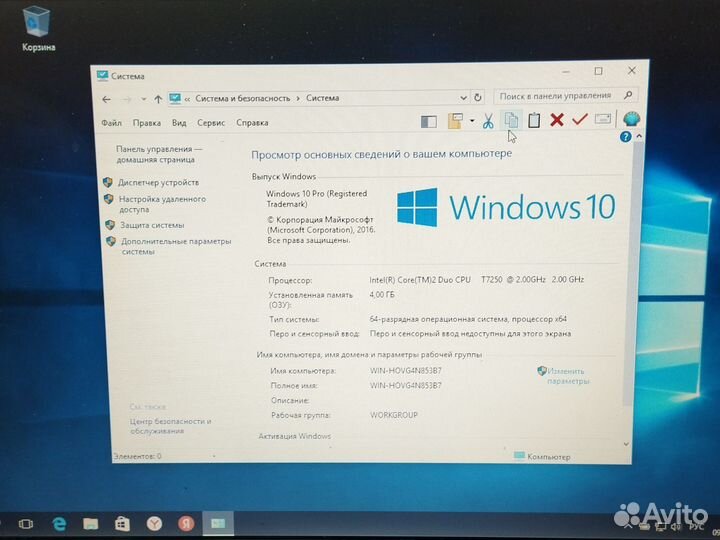Launch Microsoft Edge from the taskbar
The image size is (720, 540).
point(59,524)
